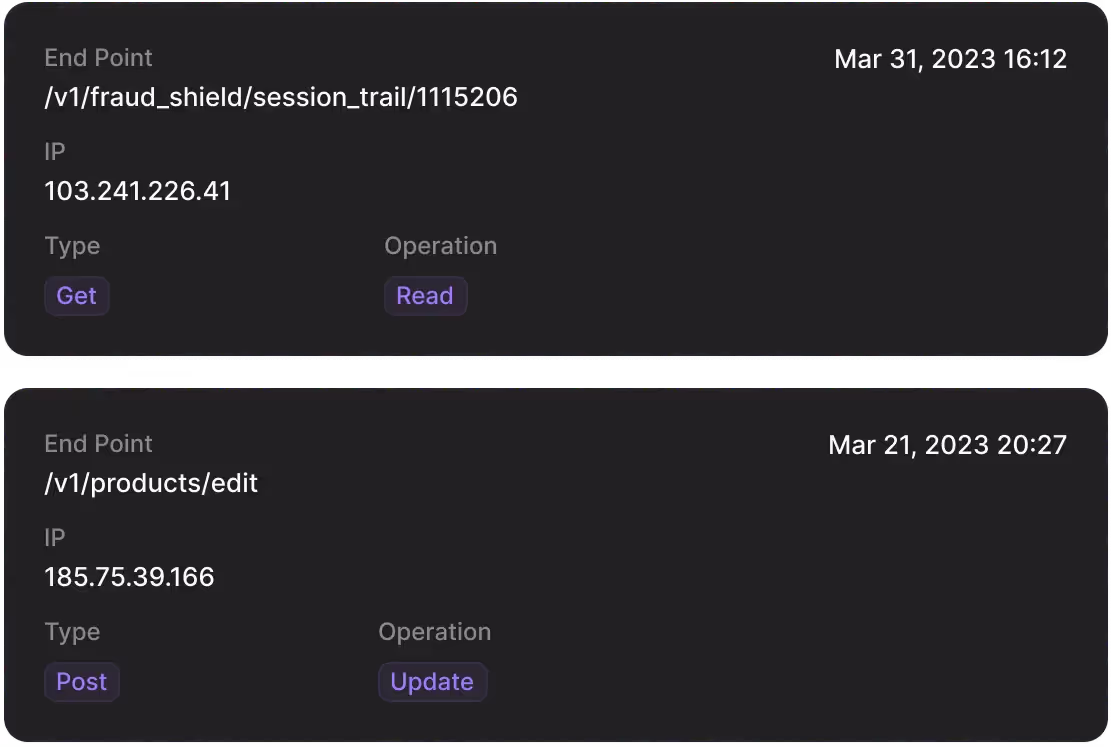Click the Type label above Get badge
The width and height of the screenshot is (1111, 747).
(x=72, y=246)
